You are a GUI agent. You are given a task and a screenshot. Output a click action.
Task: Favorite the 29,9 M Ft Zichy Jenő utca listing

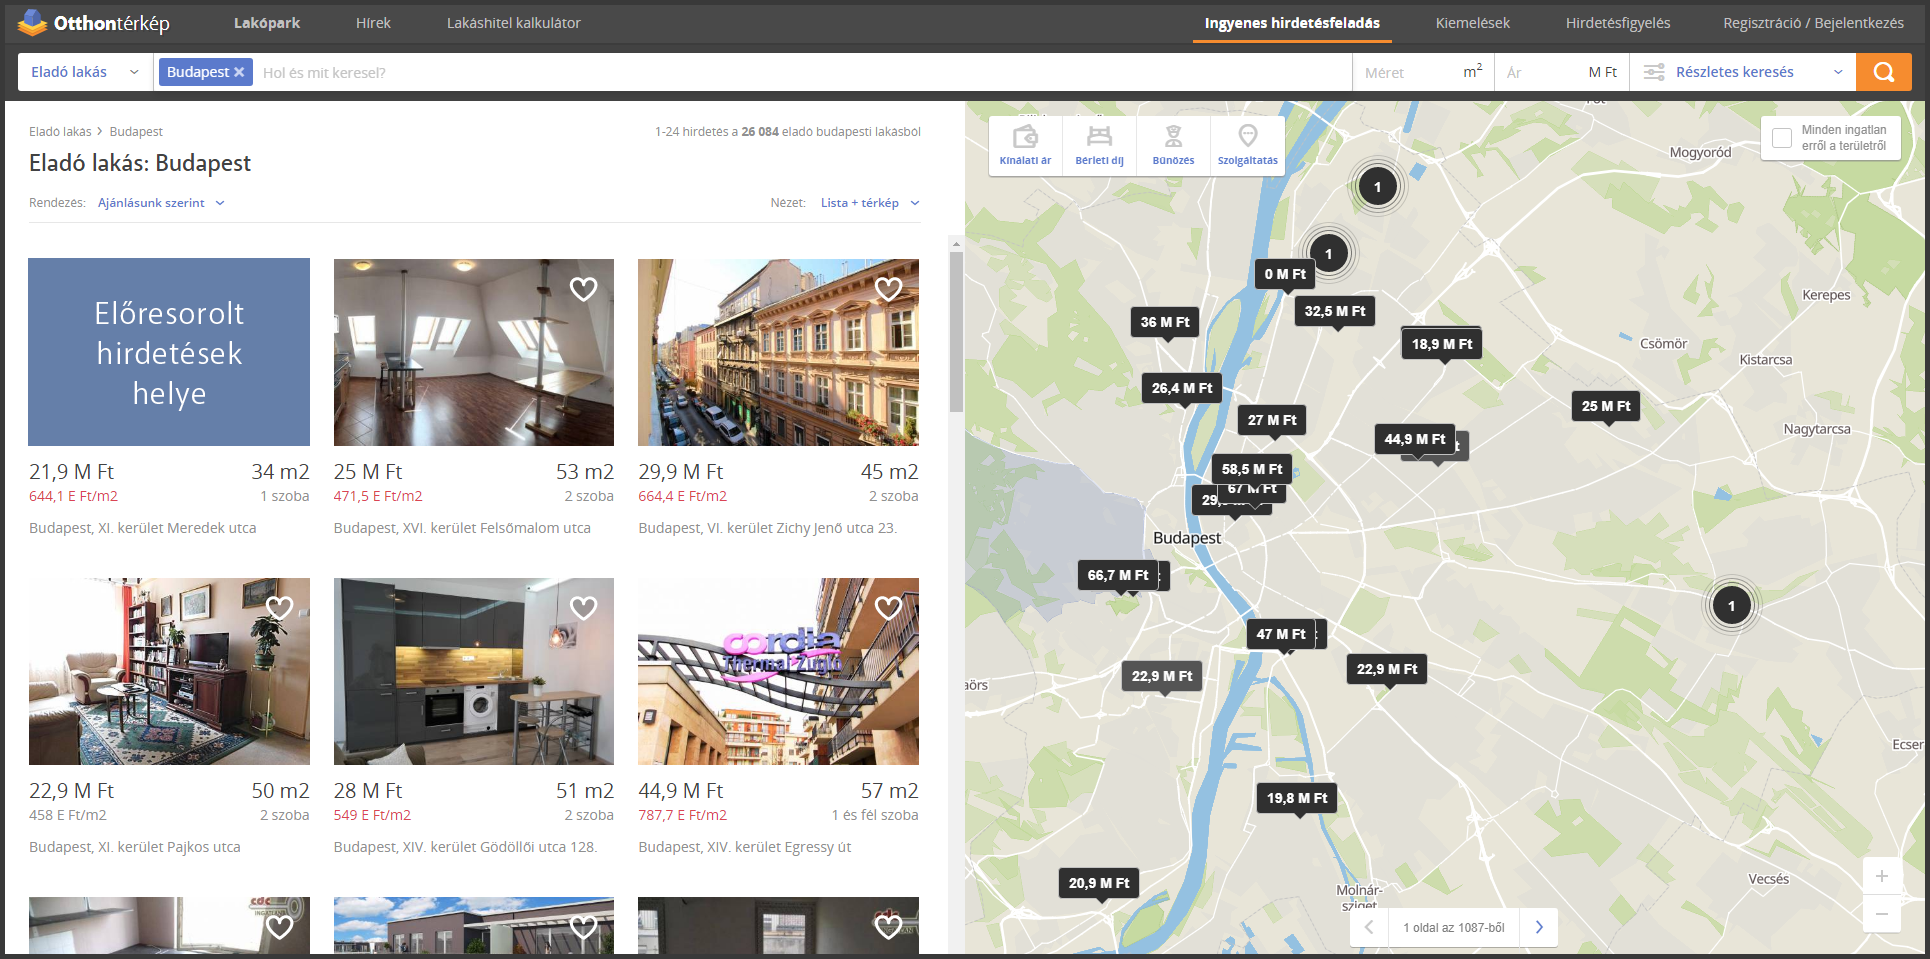coord(888,289)
